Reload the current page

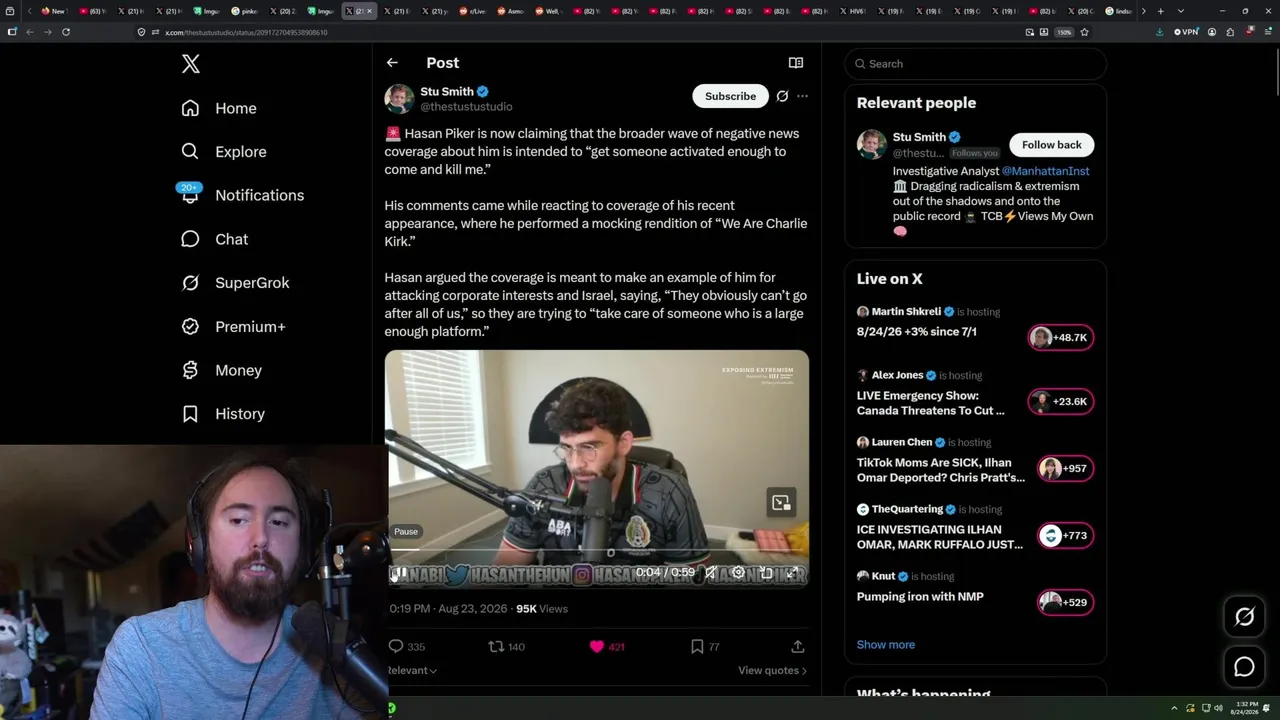click(x=66, y=32)
